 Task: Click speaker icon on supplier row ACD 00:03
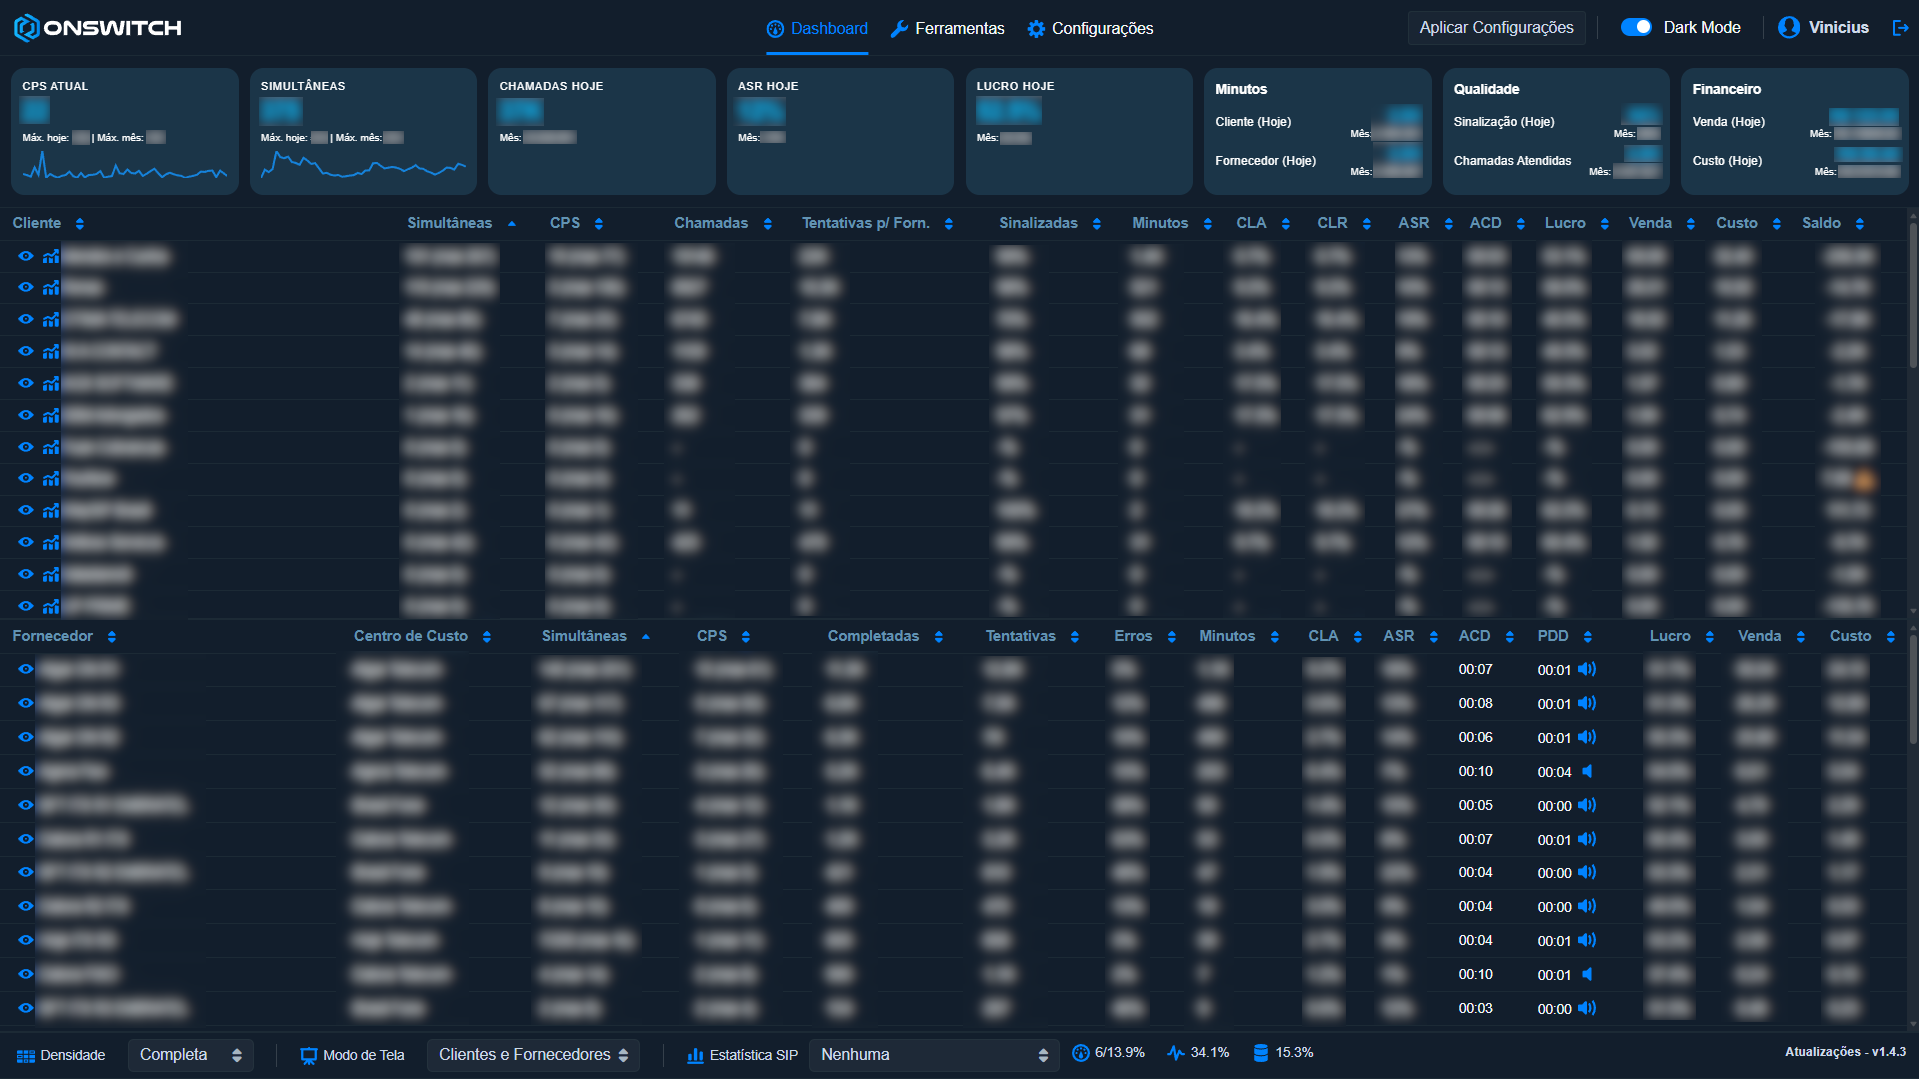point(1587,1008)
